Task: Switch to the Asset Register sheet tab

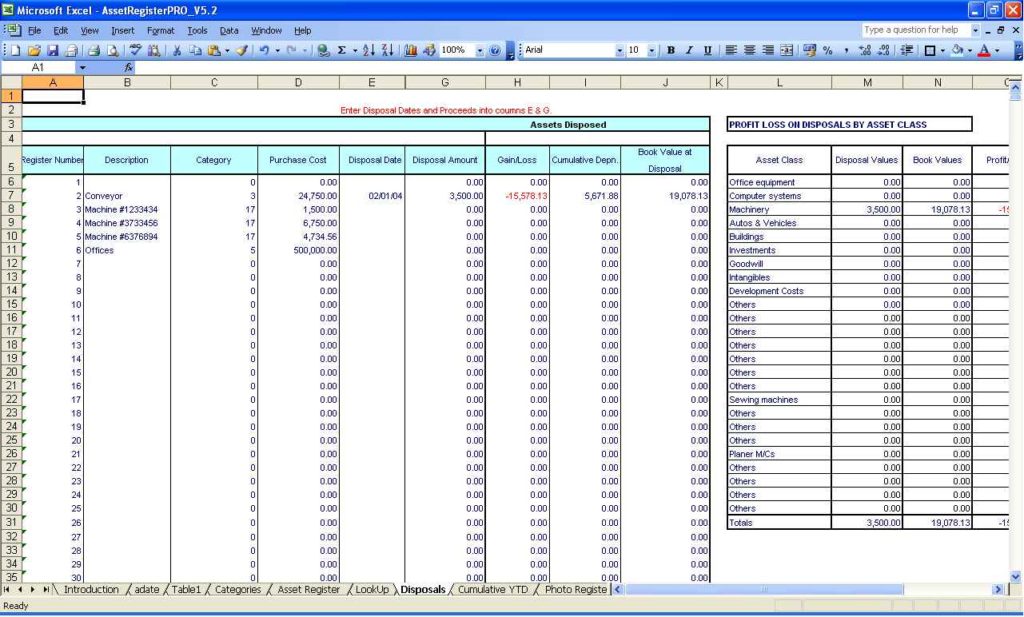Action: (308, 590)
